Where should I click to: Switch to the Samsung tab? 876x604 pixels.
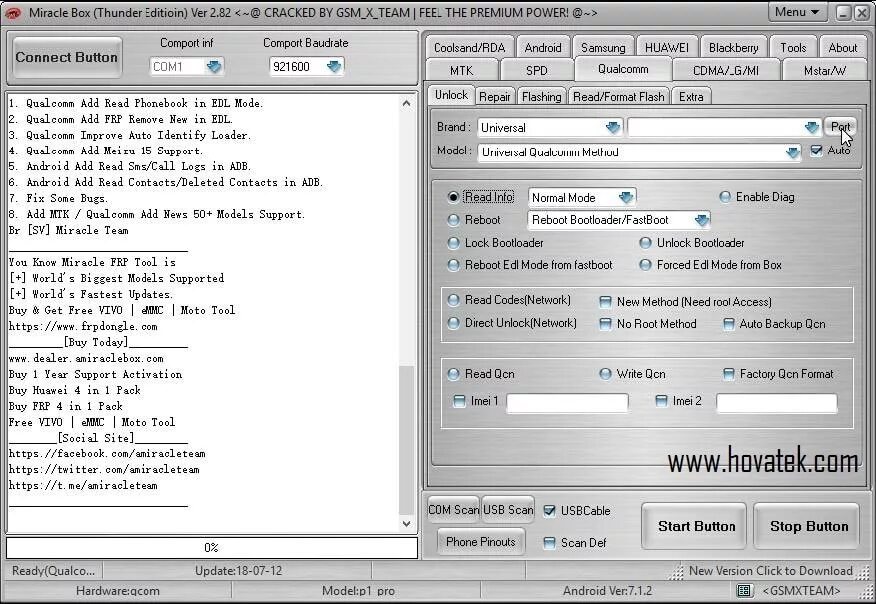pyautogui.click(x=603, y=48)
